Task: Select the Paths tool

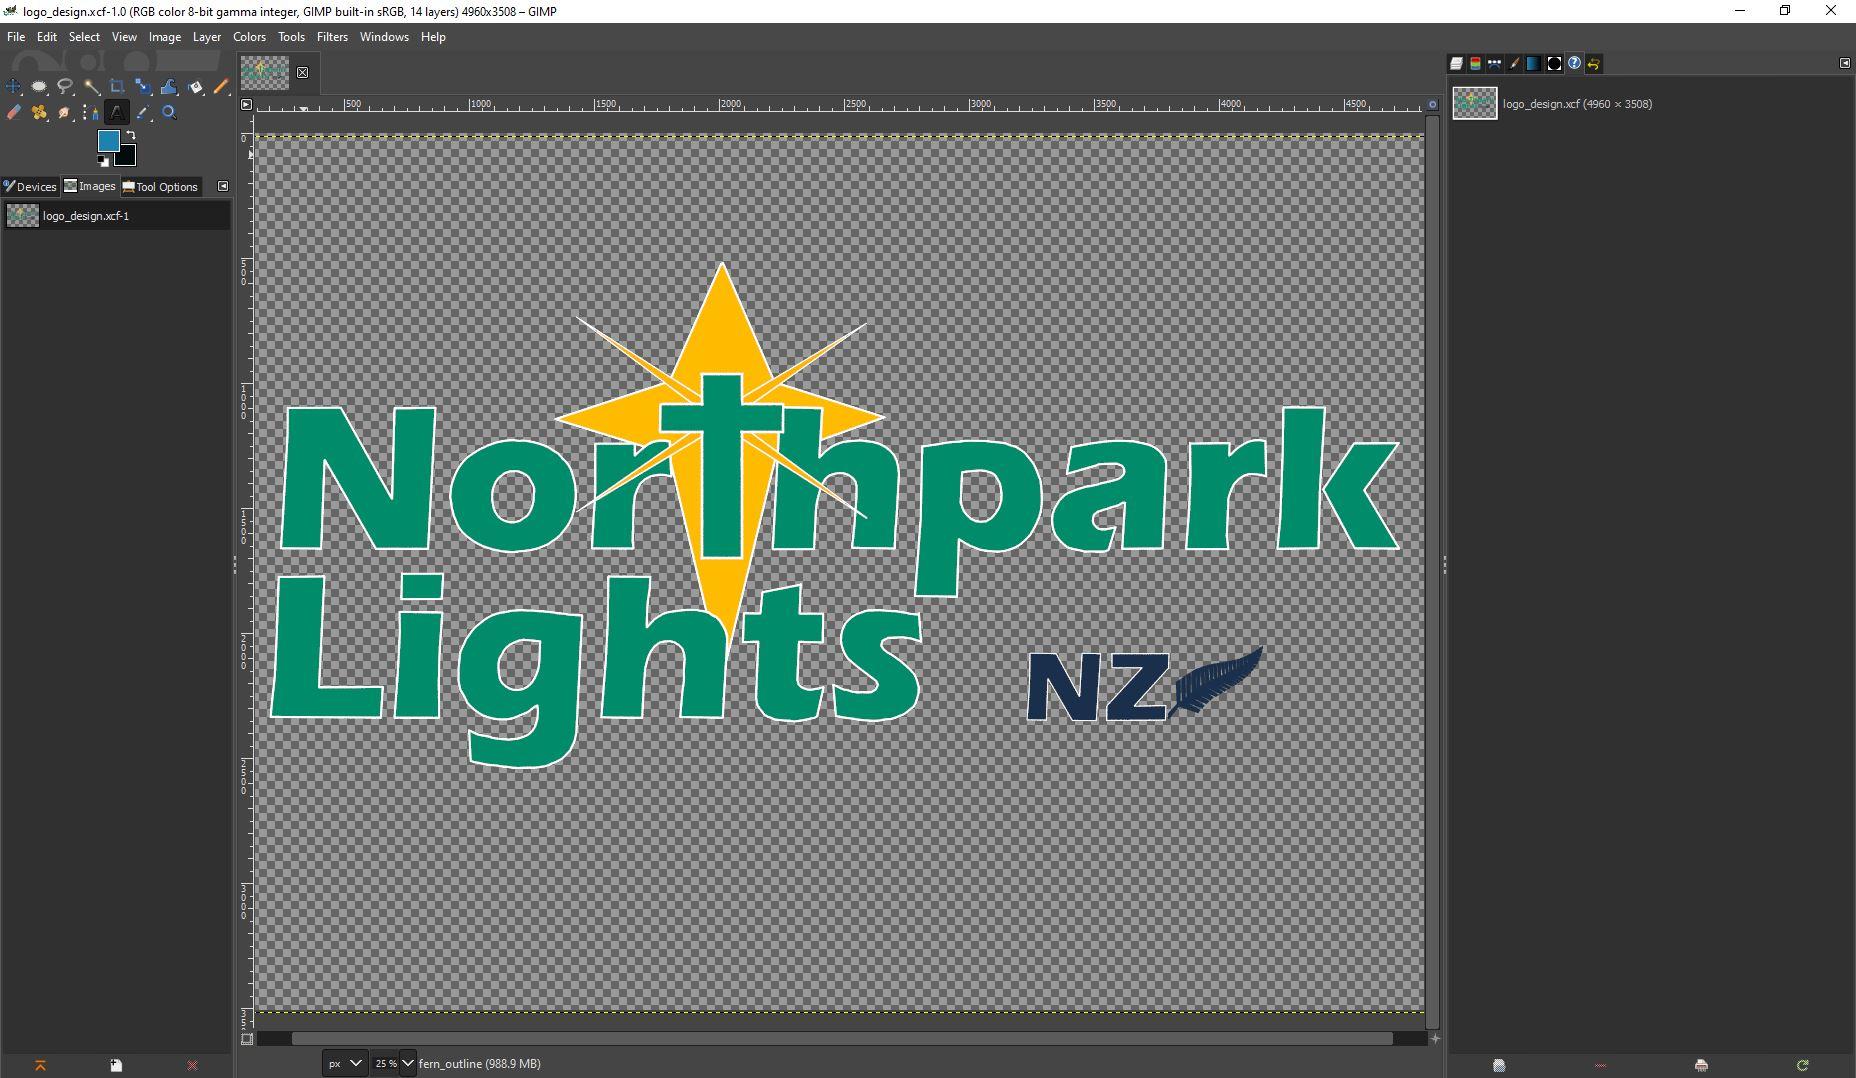Action: pos(91,113)
